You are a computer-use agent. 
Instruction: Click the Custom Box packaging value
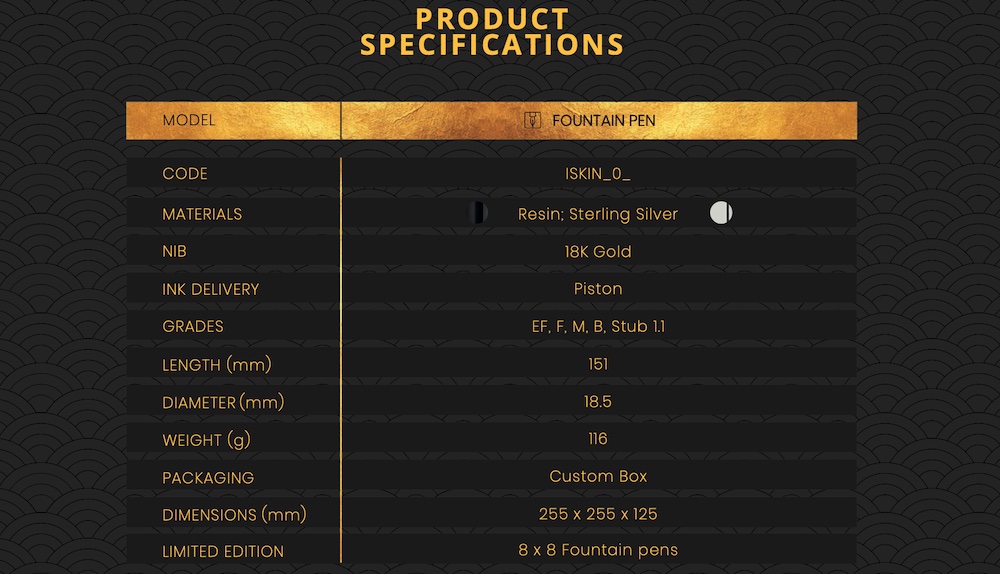tap(598, 476)
